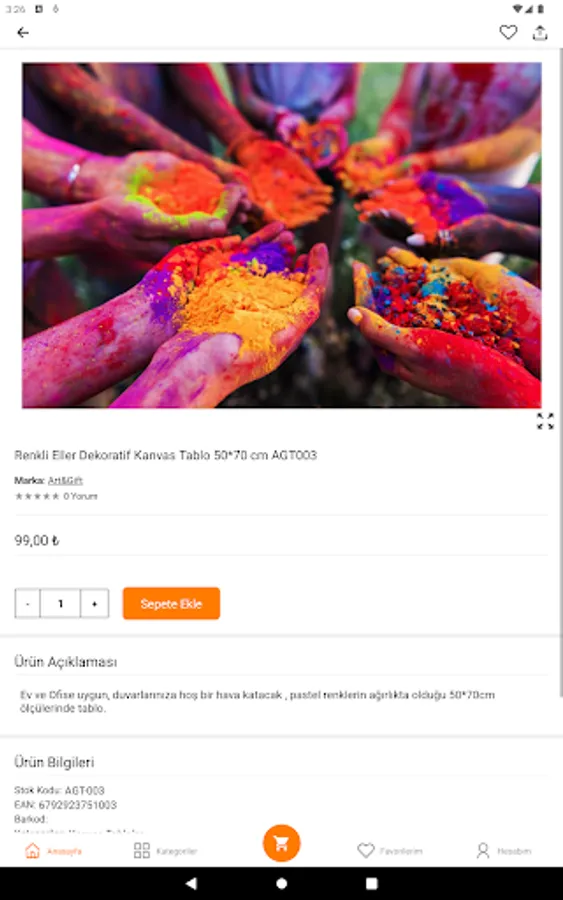Tap the star rating row
The width and height of the screenshot is (563, 900).
click(x=37, y=496)
